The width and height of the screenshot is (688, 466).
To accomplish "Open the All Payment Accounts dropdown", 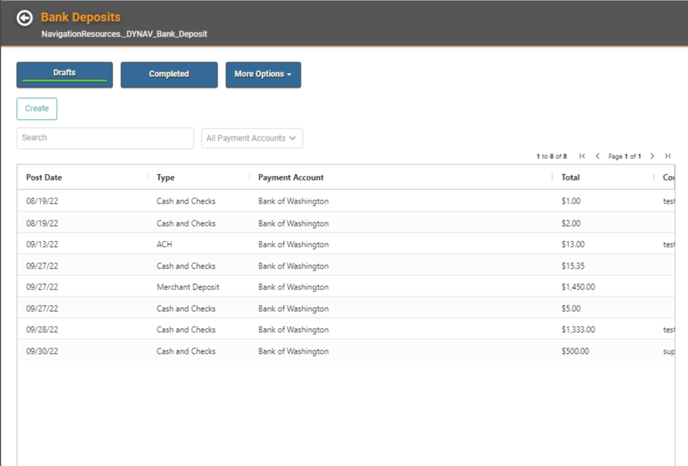I will pos(252,138).
